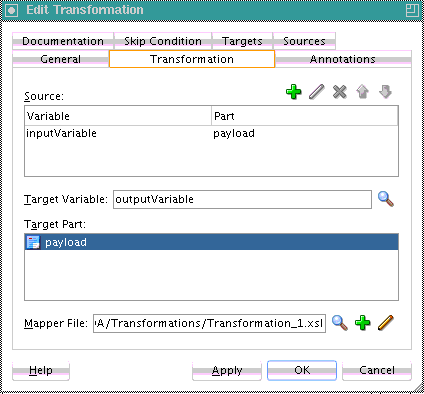The width and height of the screenshot is (424, 394).
Task: Move source up with the up arrow
Action: pyautogui.click(x=362, y=92)
